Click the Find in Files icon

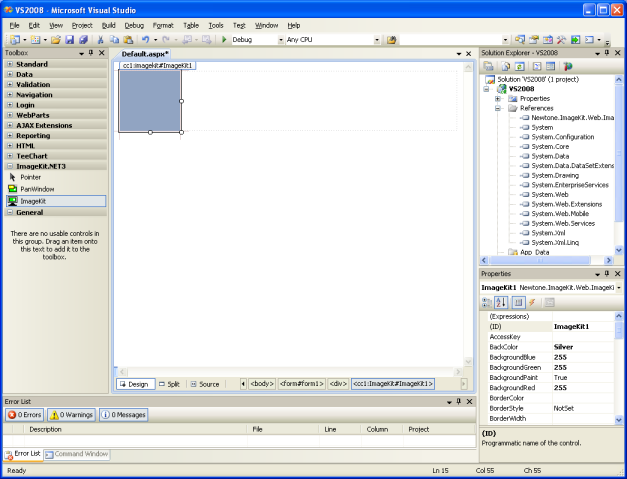(391, 40)
